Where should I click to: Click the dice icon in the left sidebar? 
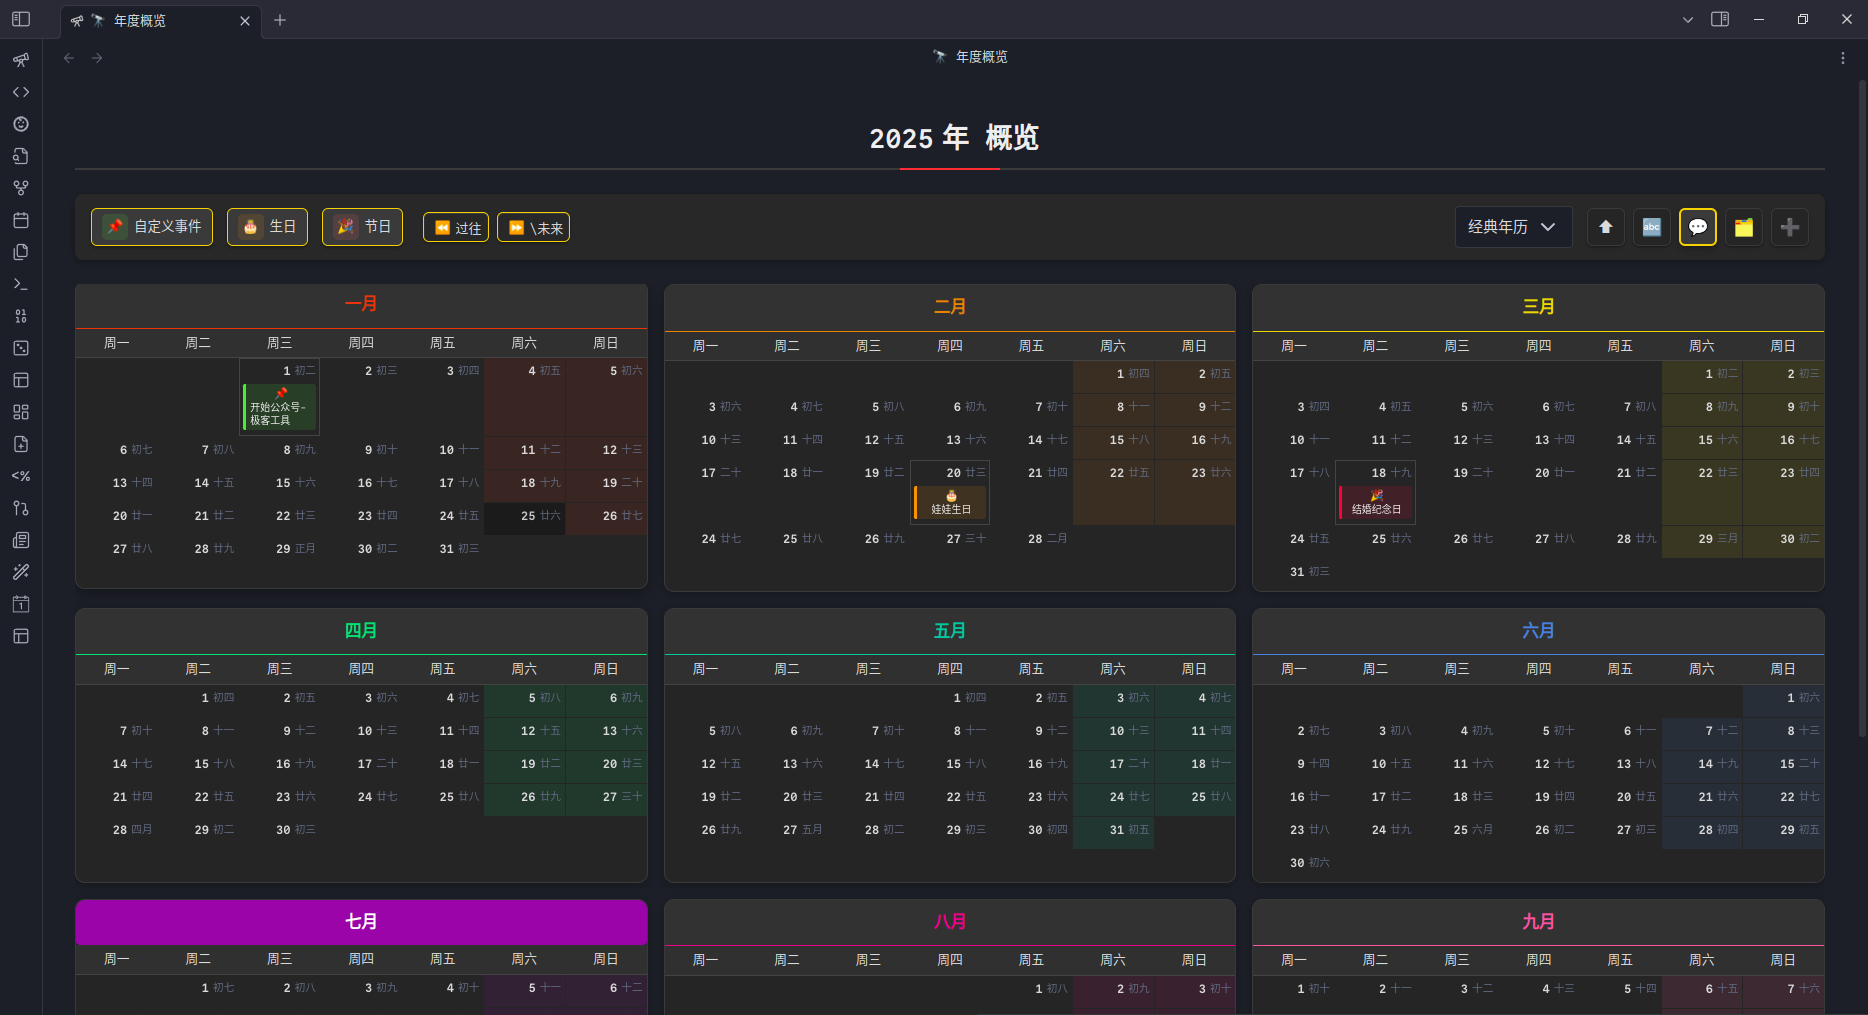coord(21,348)
